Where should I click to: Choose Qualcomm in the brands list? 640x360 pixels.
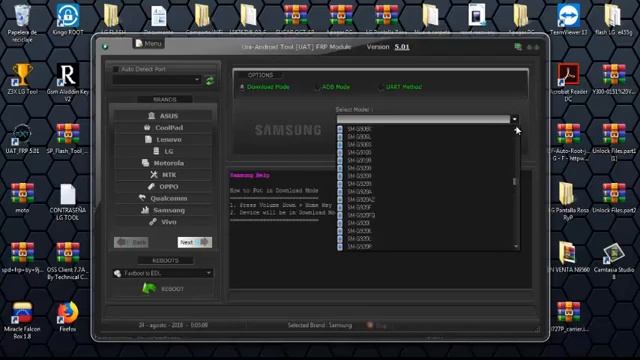coord(163,198)
